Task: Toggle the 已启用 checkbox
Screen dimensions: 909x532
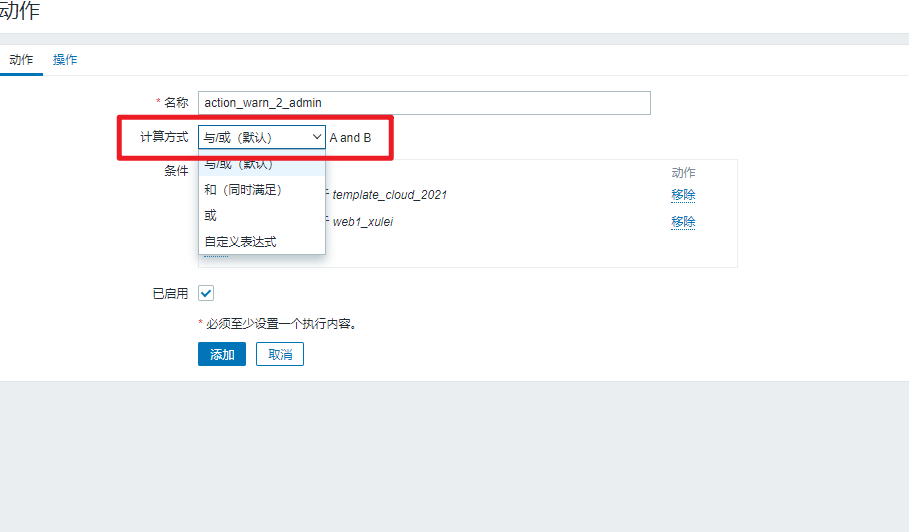Action: point(206,293)
